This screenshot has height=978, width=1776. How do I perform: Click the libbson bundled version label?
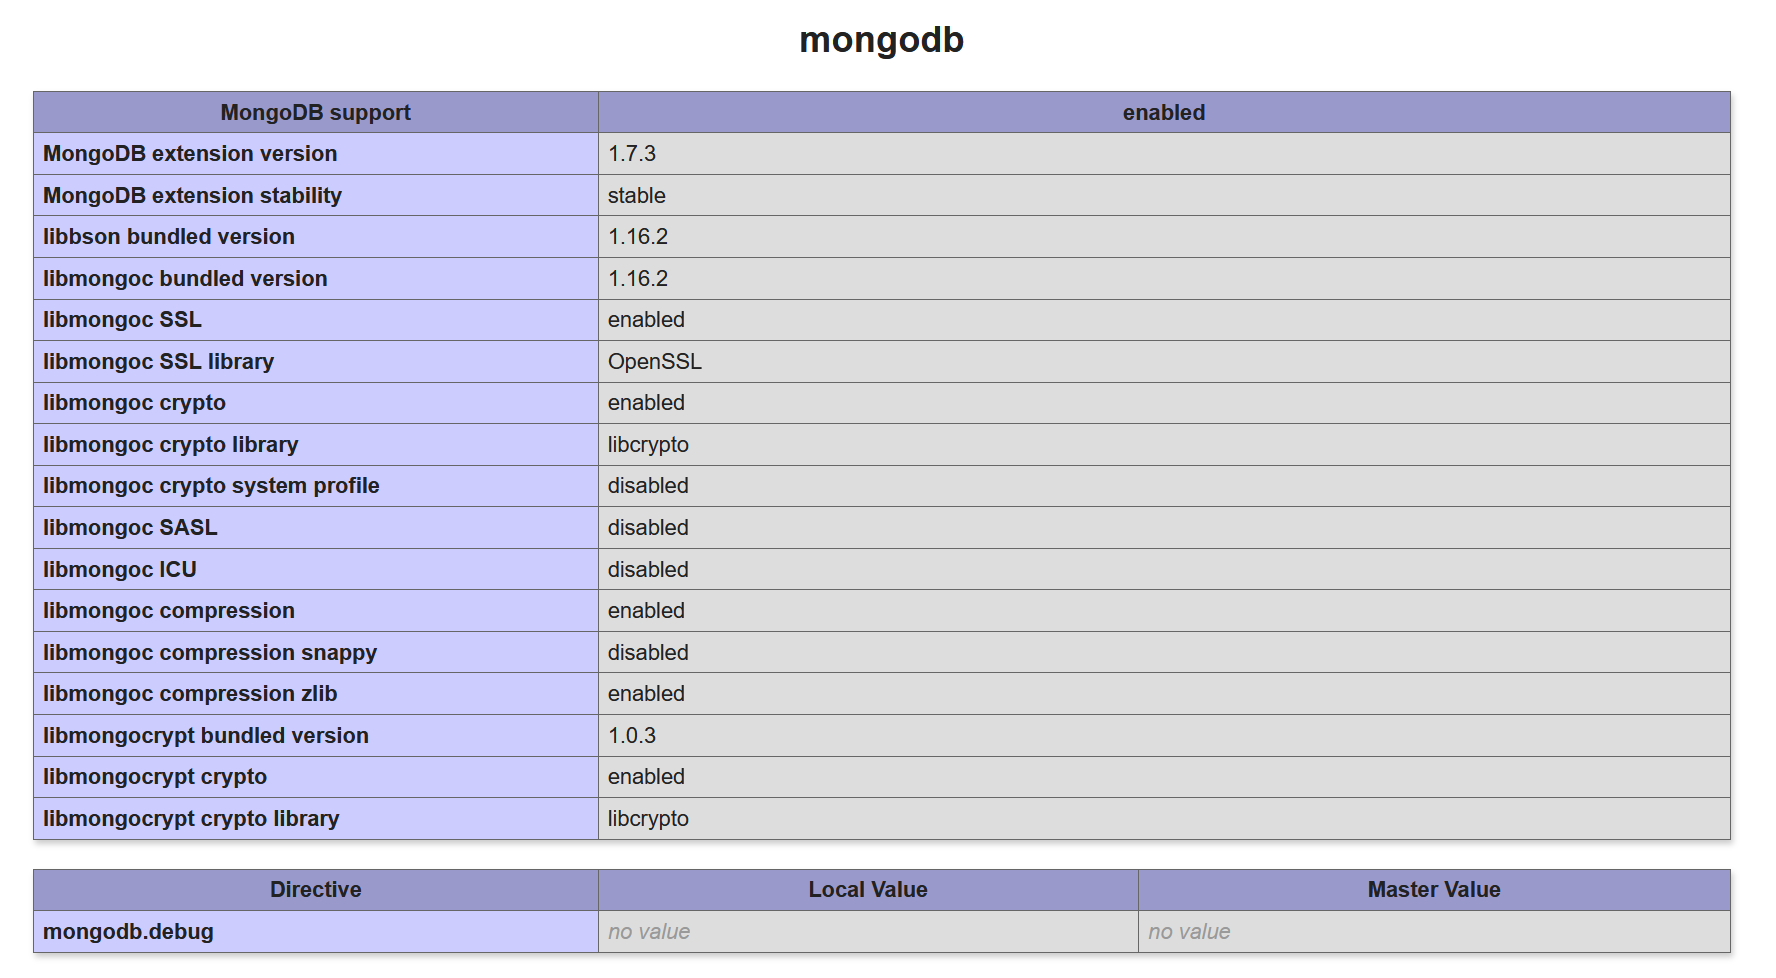point(169,237)
